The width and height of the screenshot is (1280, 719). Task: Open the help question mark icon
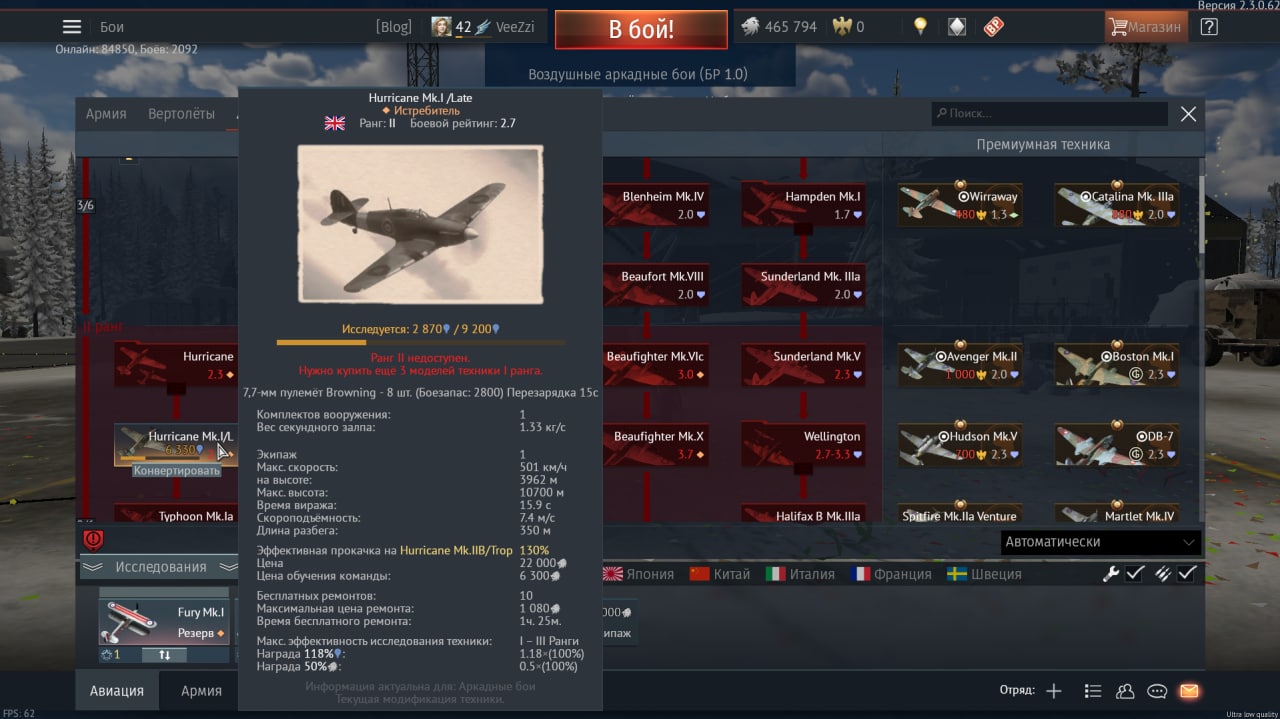point(1209,27)
